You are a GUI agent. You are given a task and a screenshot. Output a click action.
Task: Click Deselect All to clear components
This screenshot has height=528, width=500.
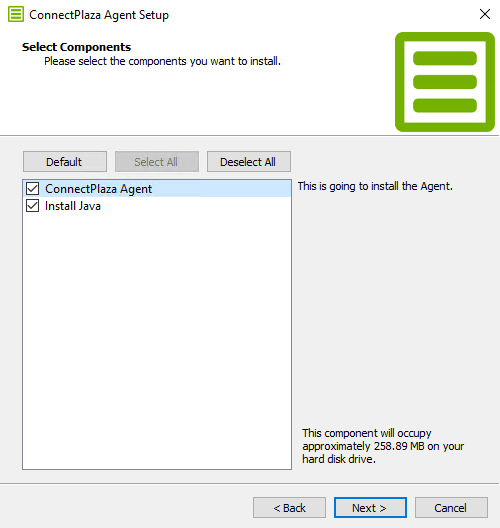pos(249,162)
